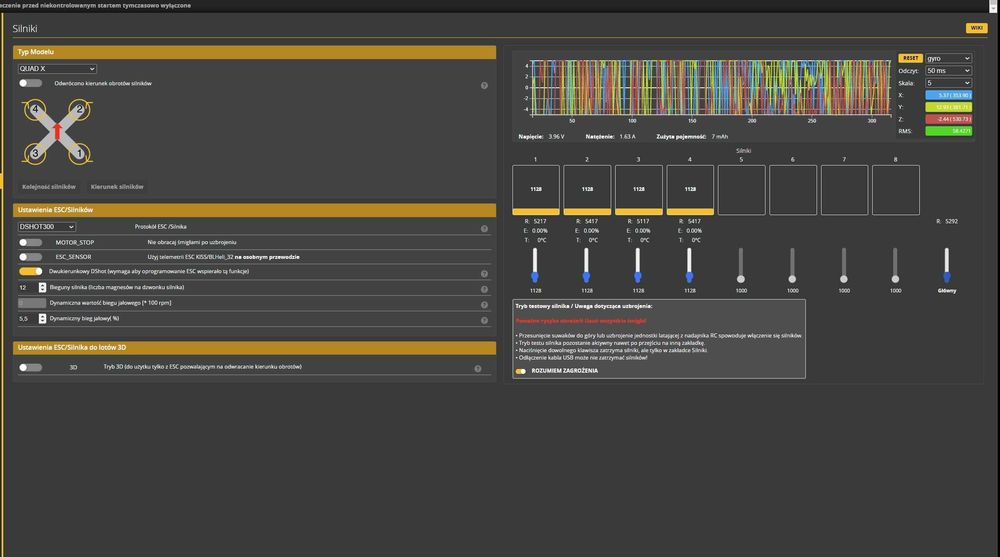This screenshot has width=1000, height=557.
Task: Expand the DSHOT300 protocol dropdown
Action: click(47, 227)
